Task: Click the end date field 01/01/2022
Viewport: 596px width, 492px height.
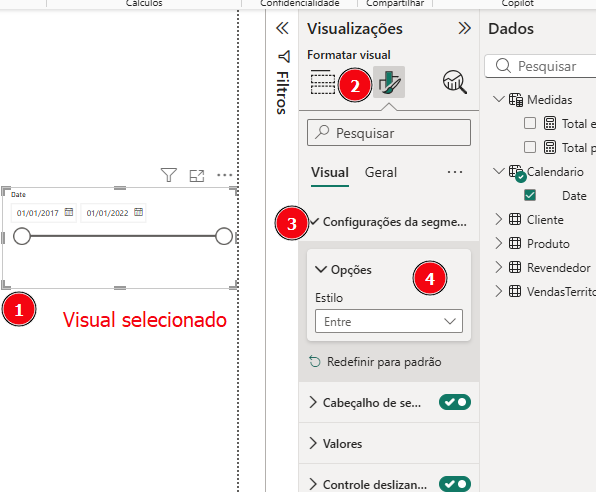Action: pyautogui.click(x=113, y=213)
